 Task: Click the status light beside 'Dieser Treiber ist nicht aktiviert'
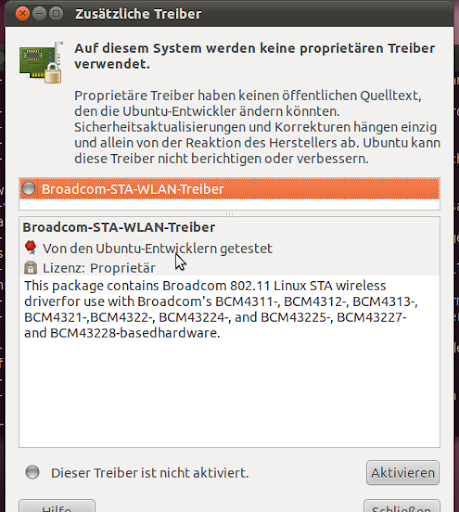click(32, 472)
